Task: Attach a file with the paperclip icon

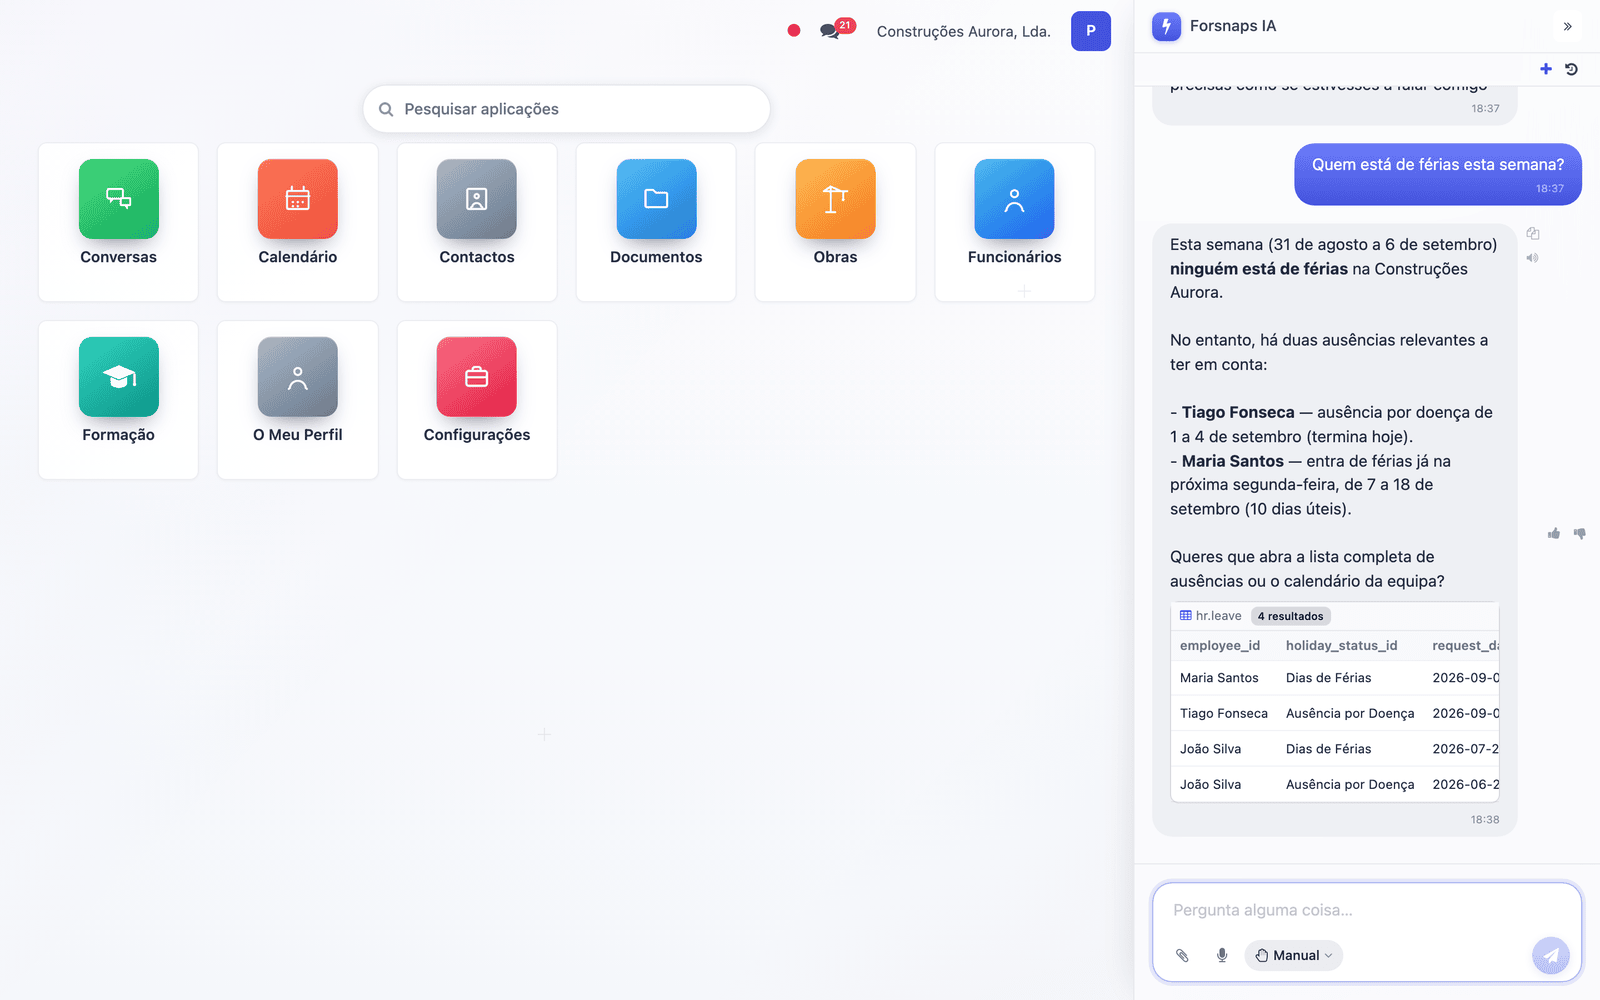Action: (x=1182, y=955)
